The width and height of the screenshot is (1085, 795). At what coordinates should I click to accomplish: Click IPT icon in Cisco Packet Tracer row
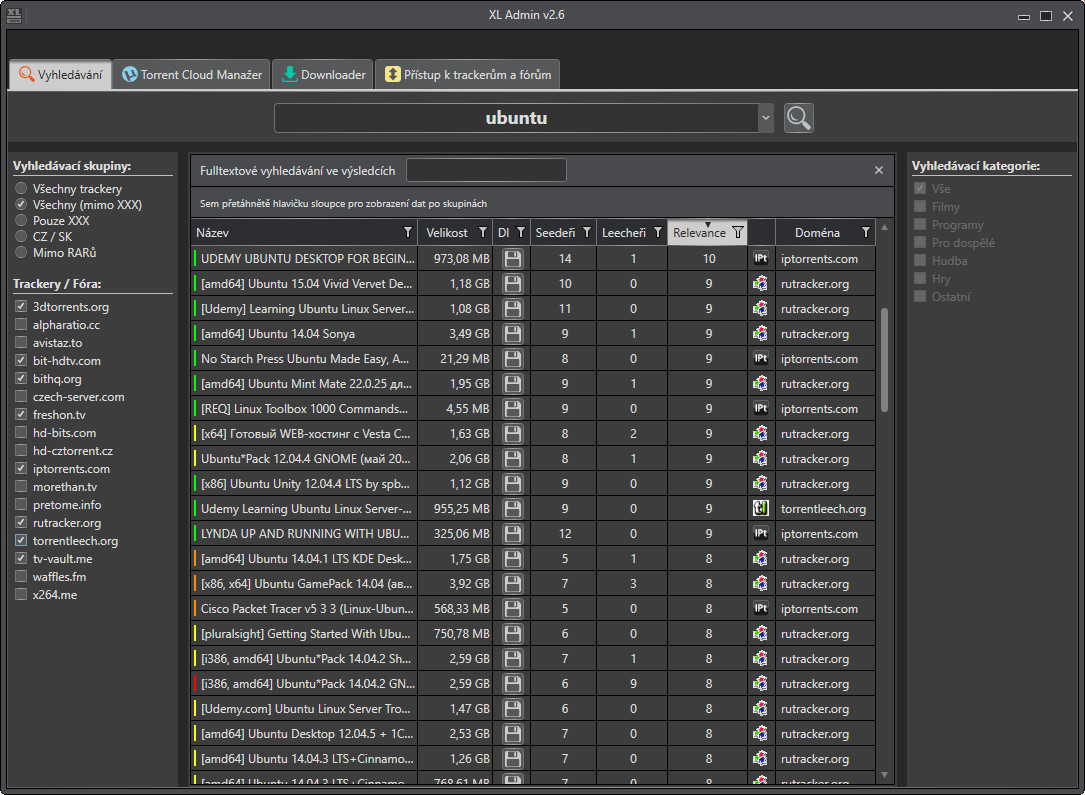(x=760, y=609)
